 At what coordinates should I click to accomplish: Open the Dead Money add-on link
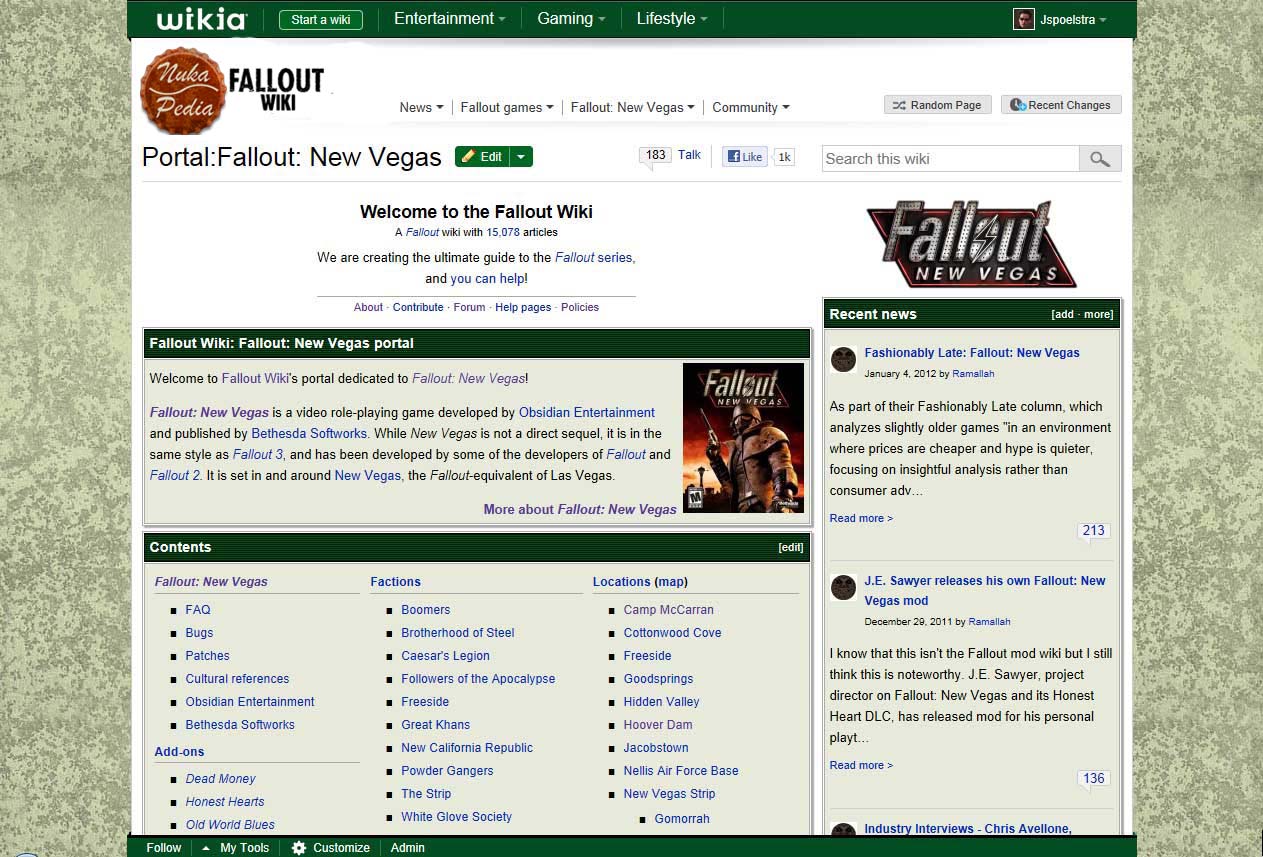[220, 778]
